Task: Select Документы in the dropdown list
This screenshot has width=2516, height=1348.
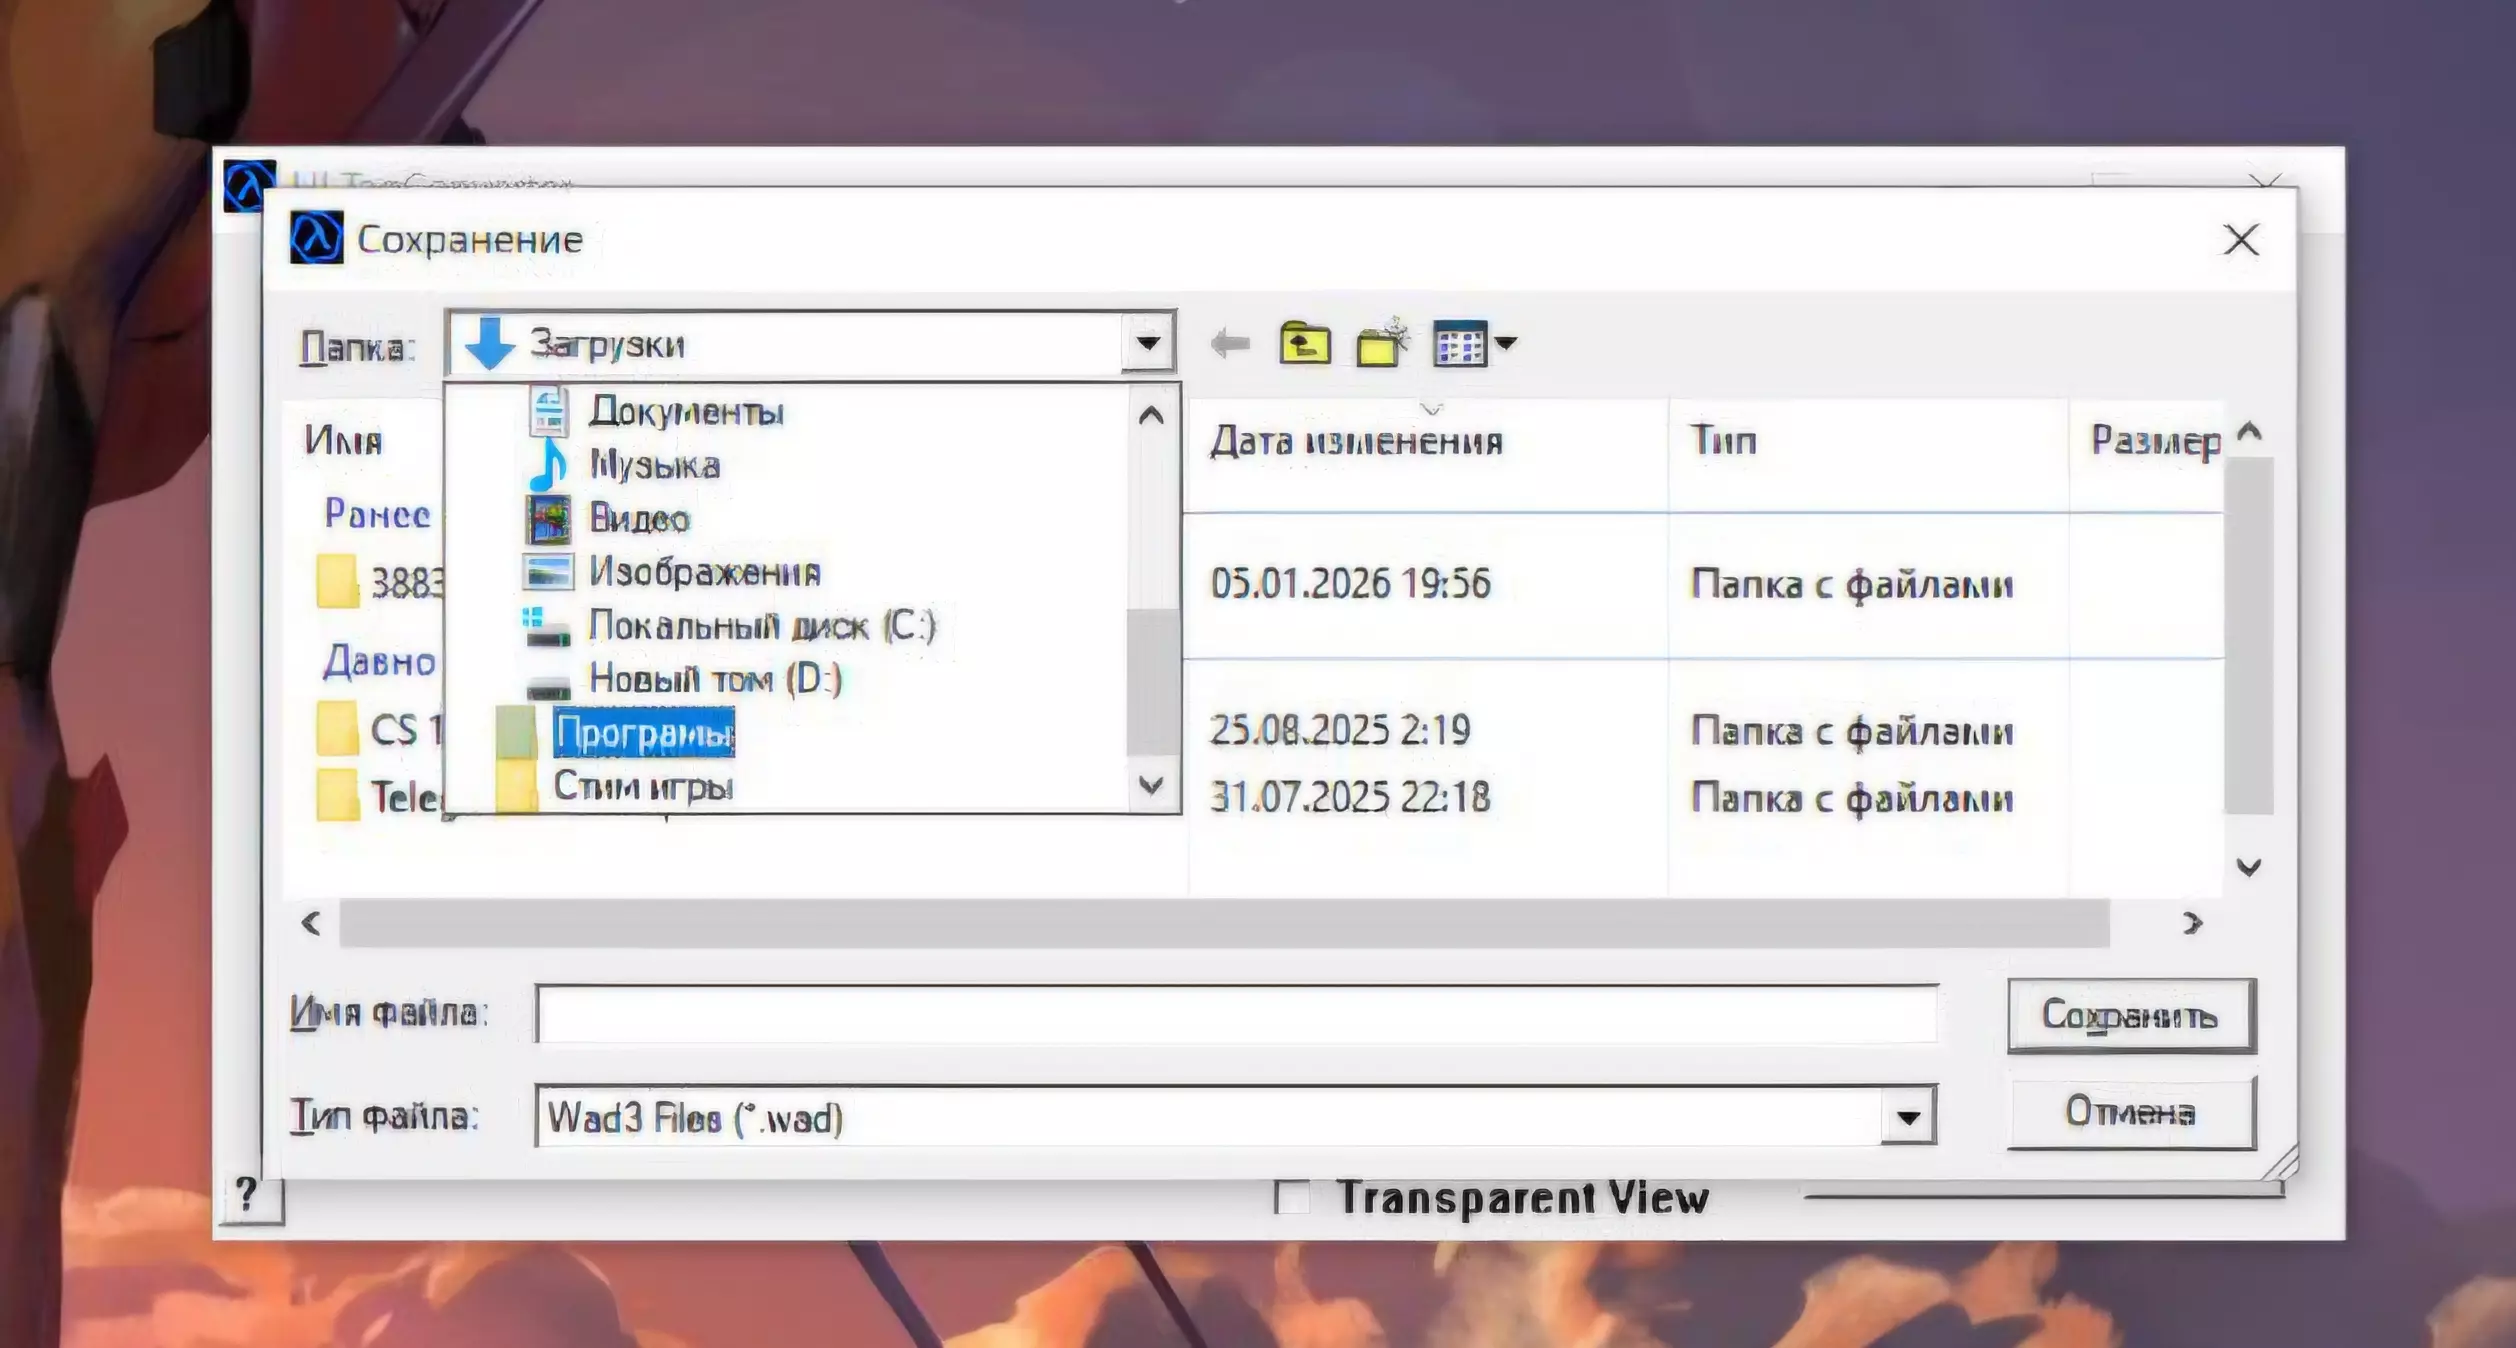Action: [x=685, y=412]
